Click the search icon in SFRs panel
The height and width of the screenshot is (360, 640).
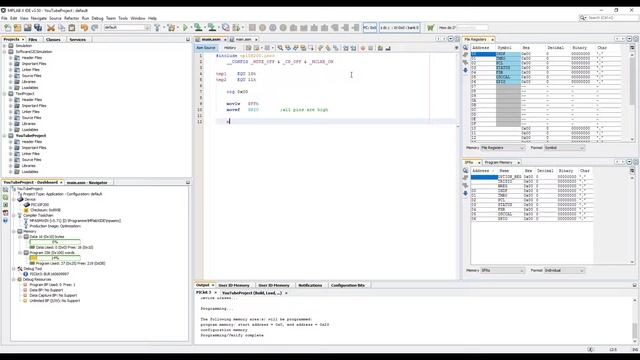[x=465, y=171]
